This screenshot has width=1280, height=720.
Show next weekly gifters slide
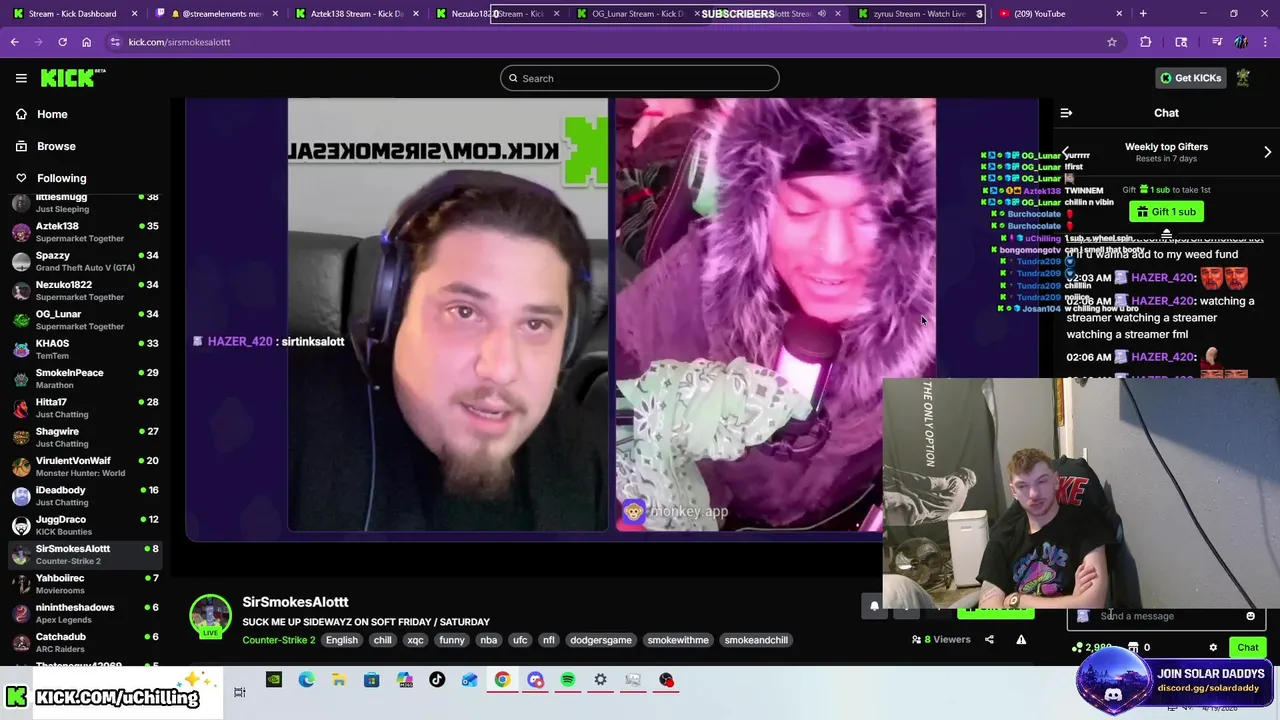coord(1267,152)
